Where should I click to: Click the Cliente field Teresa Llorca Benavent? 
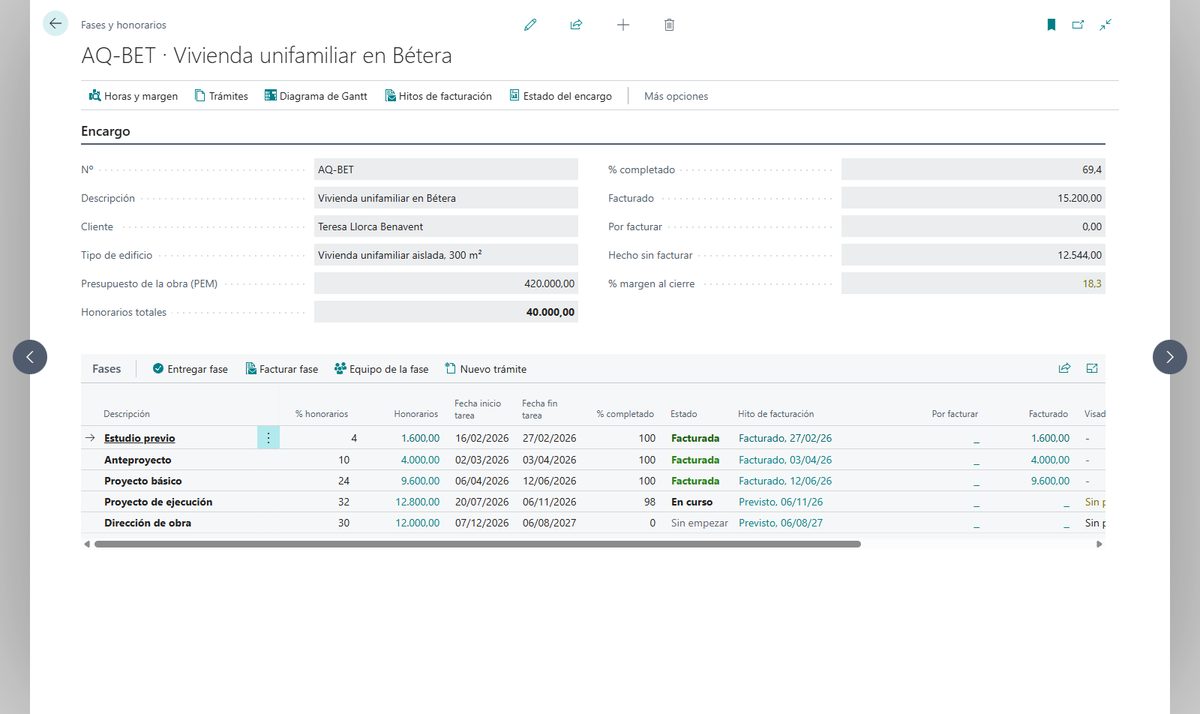446,226
